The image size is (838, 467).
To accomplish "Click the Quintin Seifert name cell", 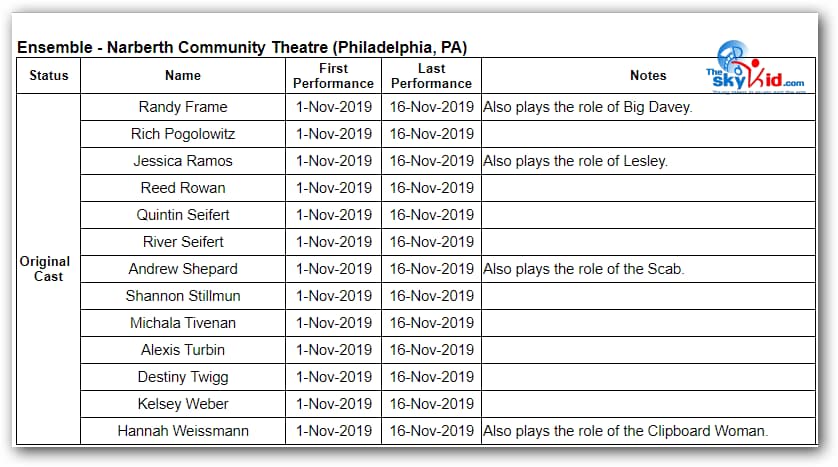I will [x=183, y=215].
